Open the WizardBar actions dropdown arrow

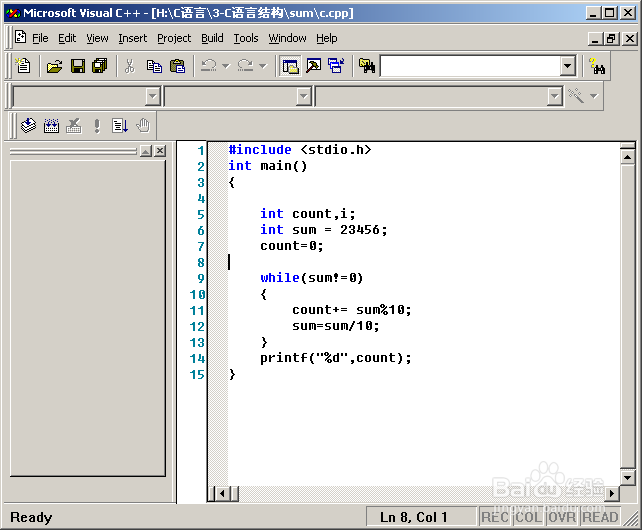point(594,96)
